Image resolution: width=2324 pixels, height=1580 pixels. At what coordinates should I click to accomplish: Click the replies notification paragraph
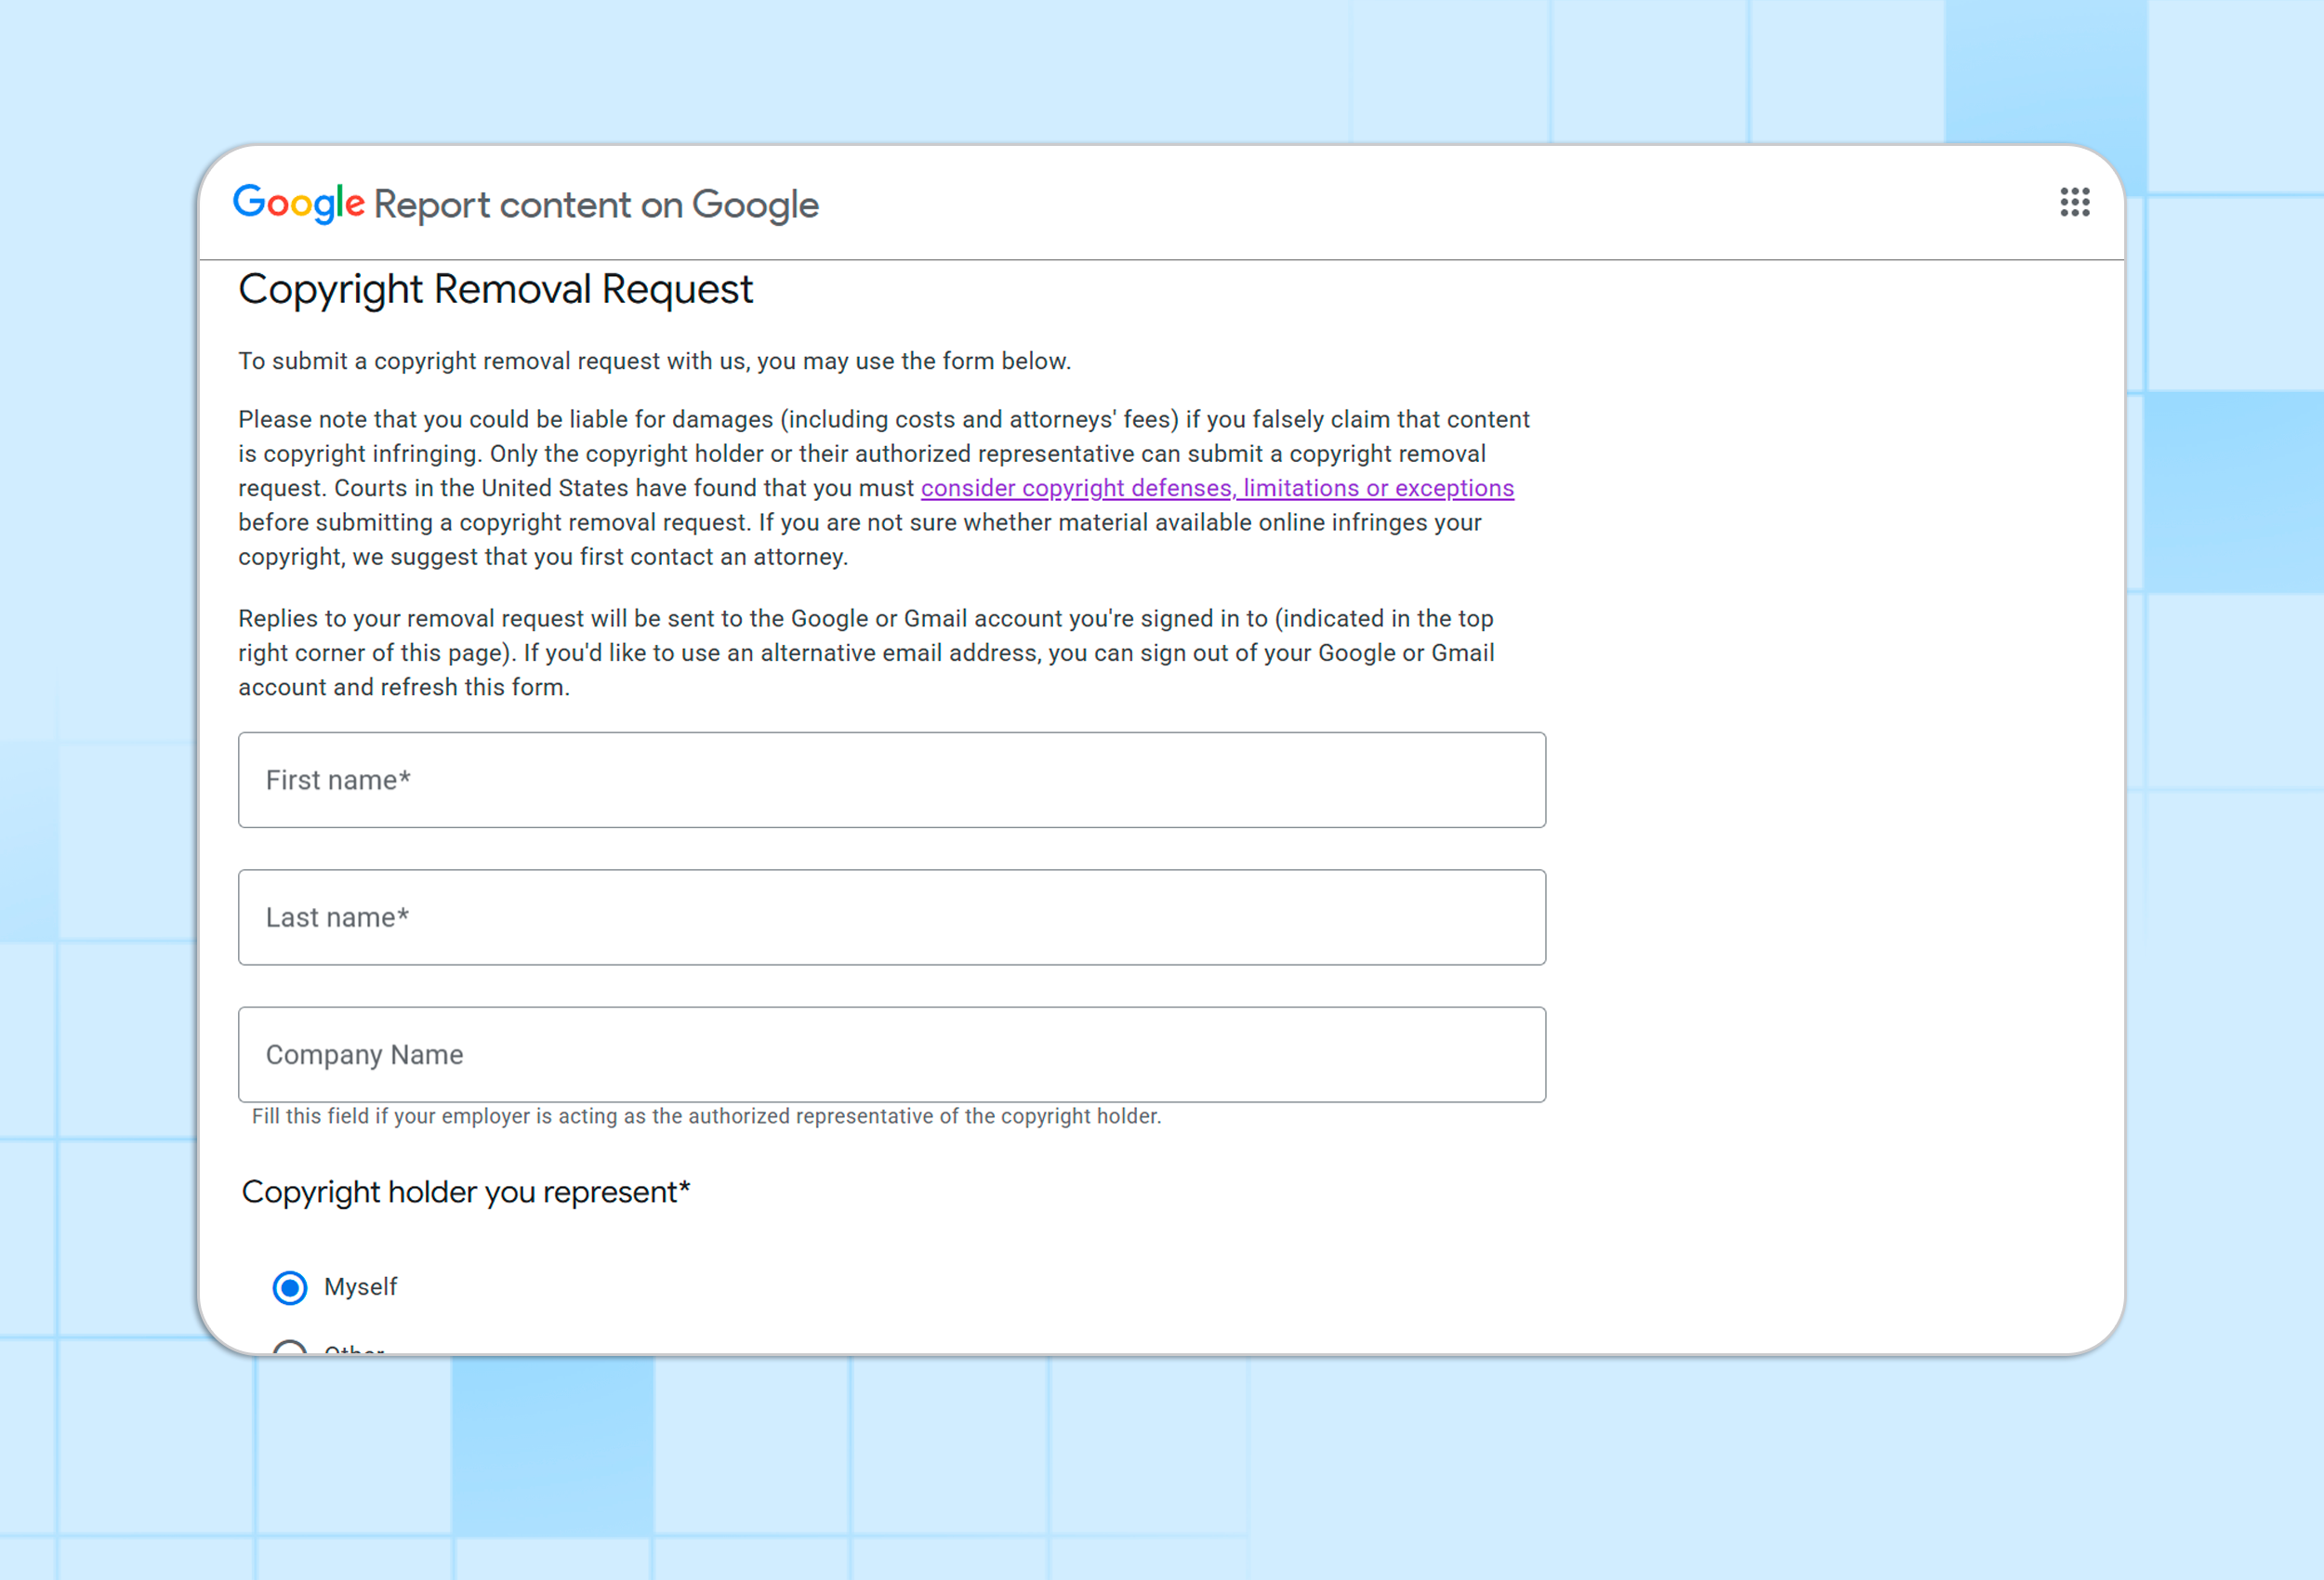click(865, 652)
